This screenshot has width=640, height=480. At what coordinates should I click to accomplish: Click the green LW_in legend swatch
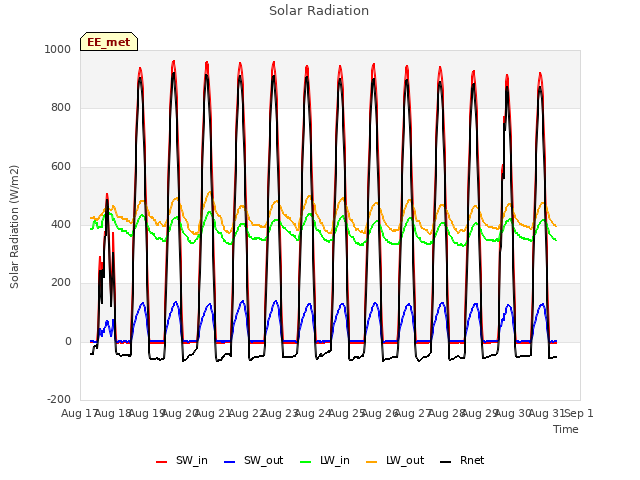tap(305, 462)
